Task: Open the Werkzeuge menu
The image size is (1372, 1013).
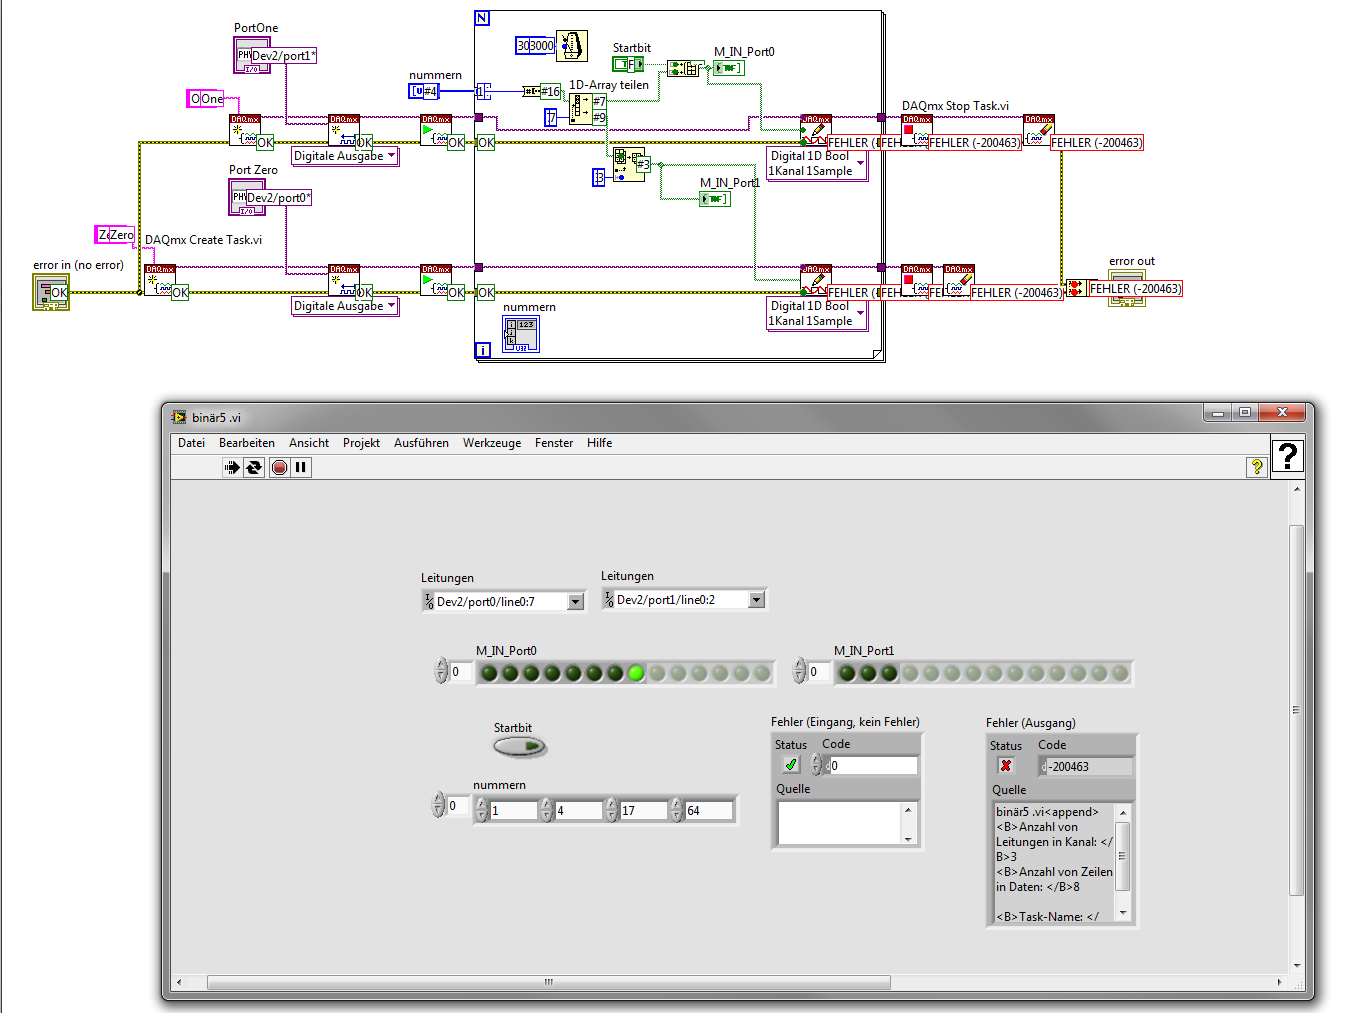Action: point(492,443)
